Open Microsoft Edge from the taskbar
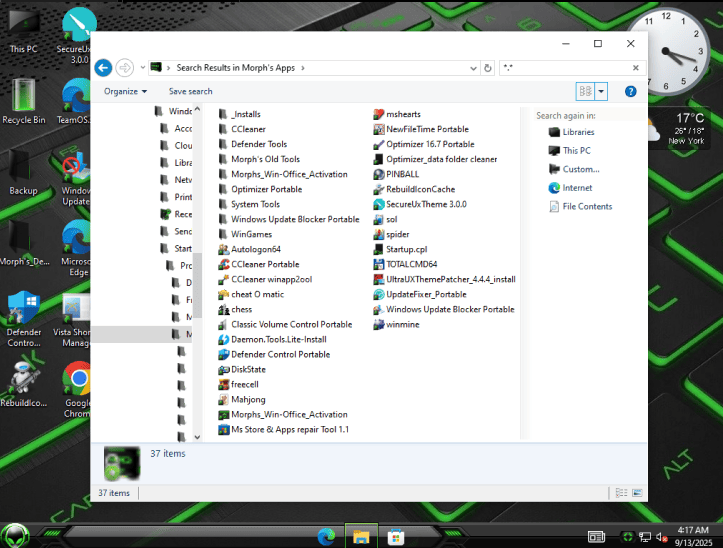The image size is (723, 548). (x=327, y=537)
